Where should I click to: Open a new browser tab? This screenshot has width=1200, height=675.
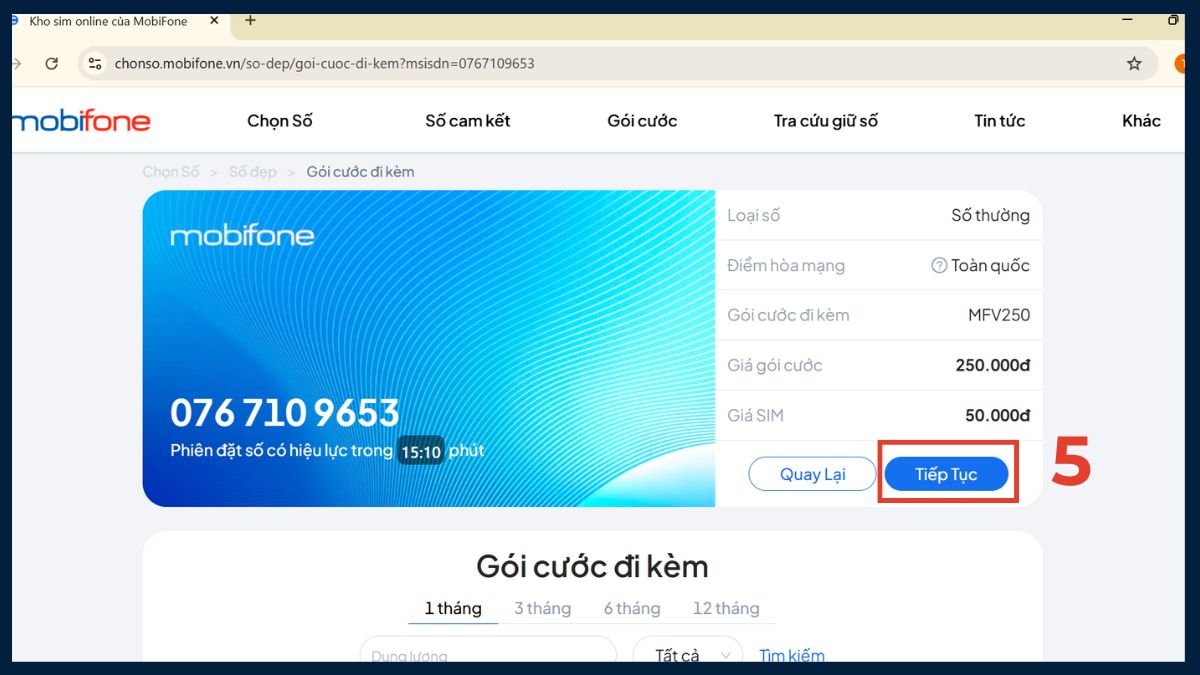coord(249,20)
